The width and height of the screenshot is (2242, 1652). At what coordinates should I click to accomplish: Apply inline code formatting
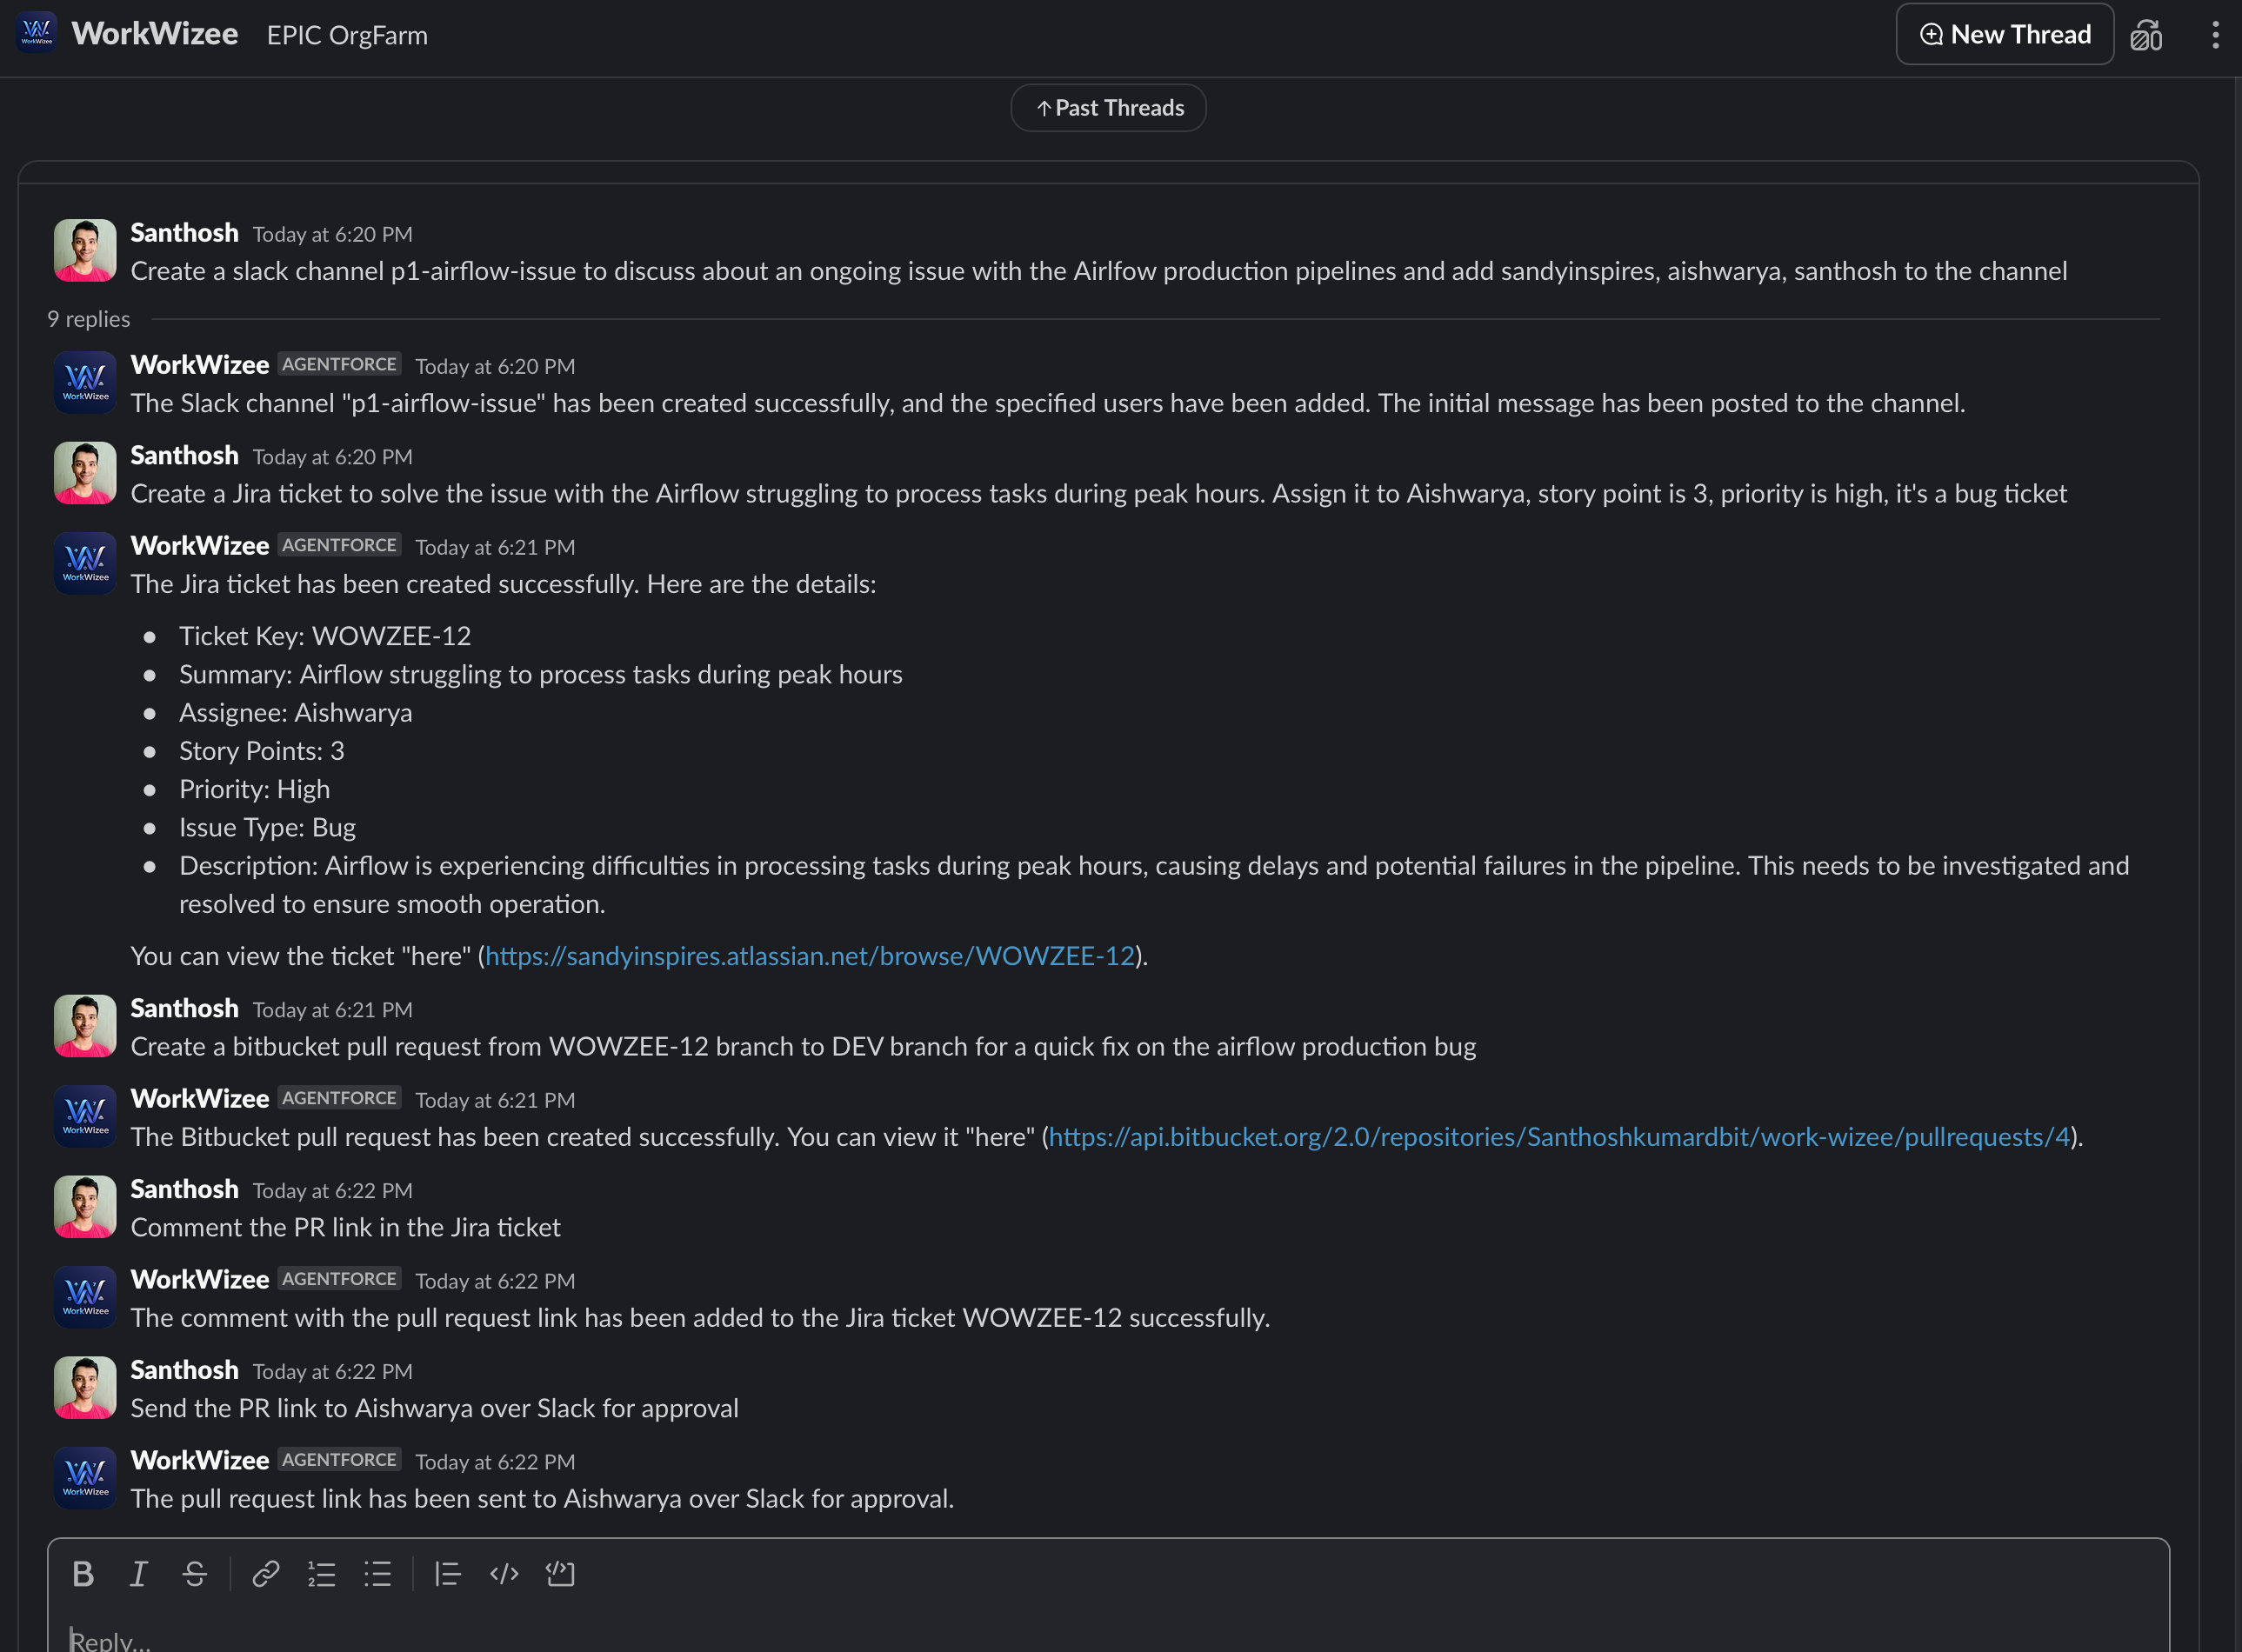pyautogui.click(x=504, y=1574)
